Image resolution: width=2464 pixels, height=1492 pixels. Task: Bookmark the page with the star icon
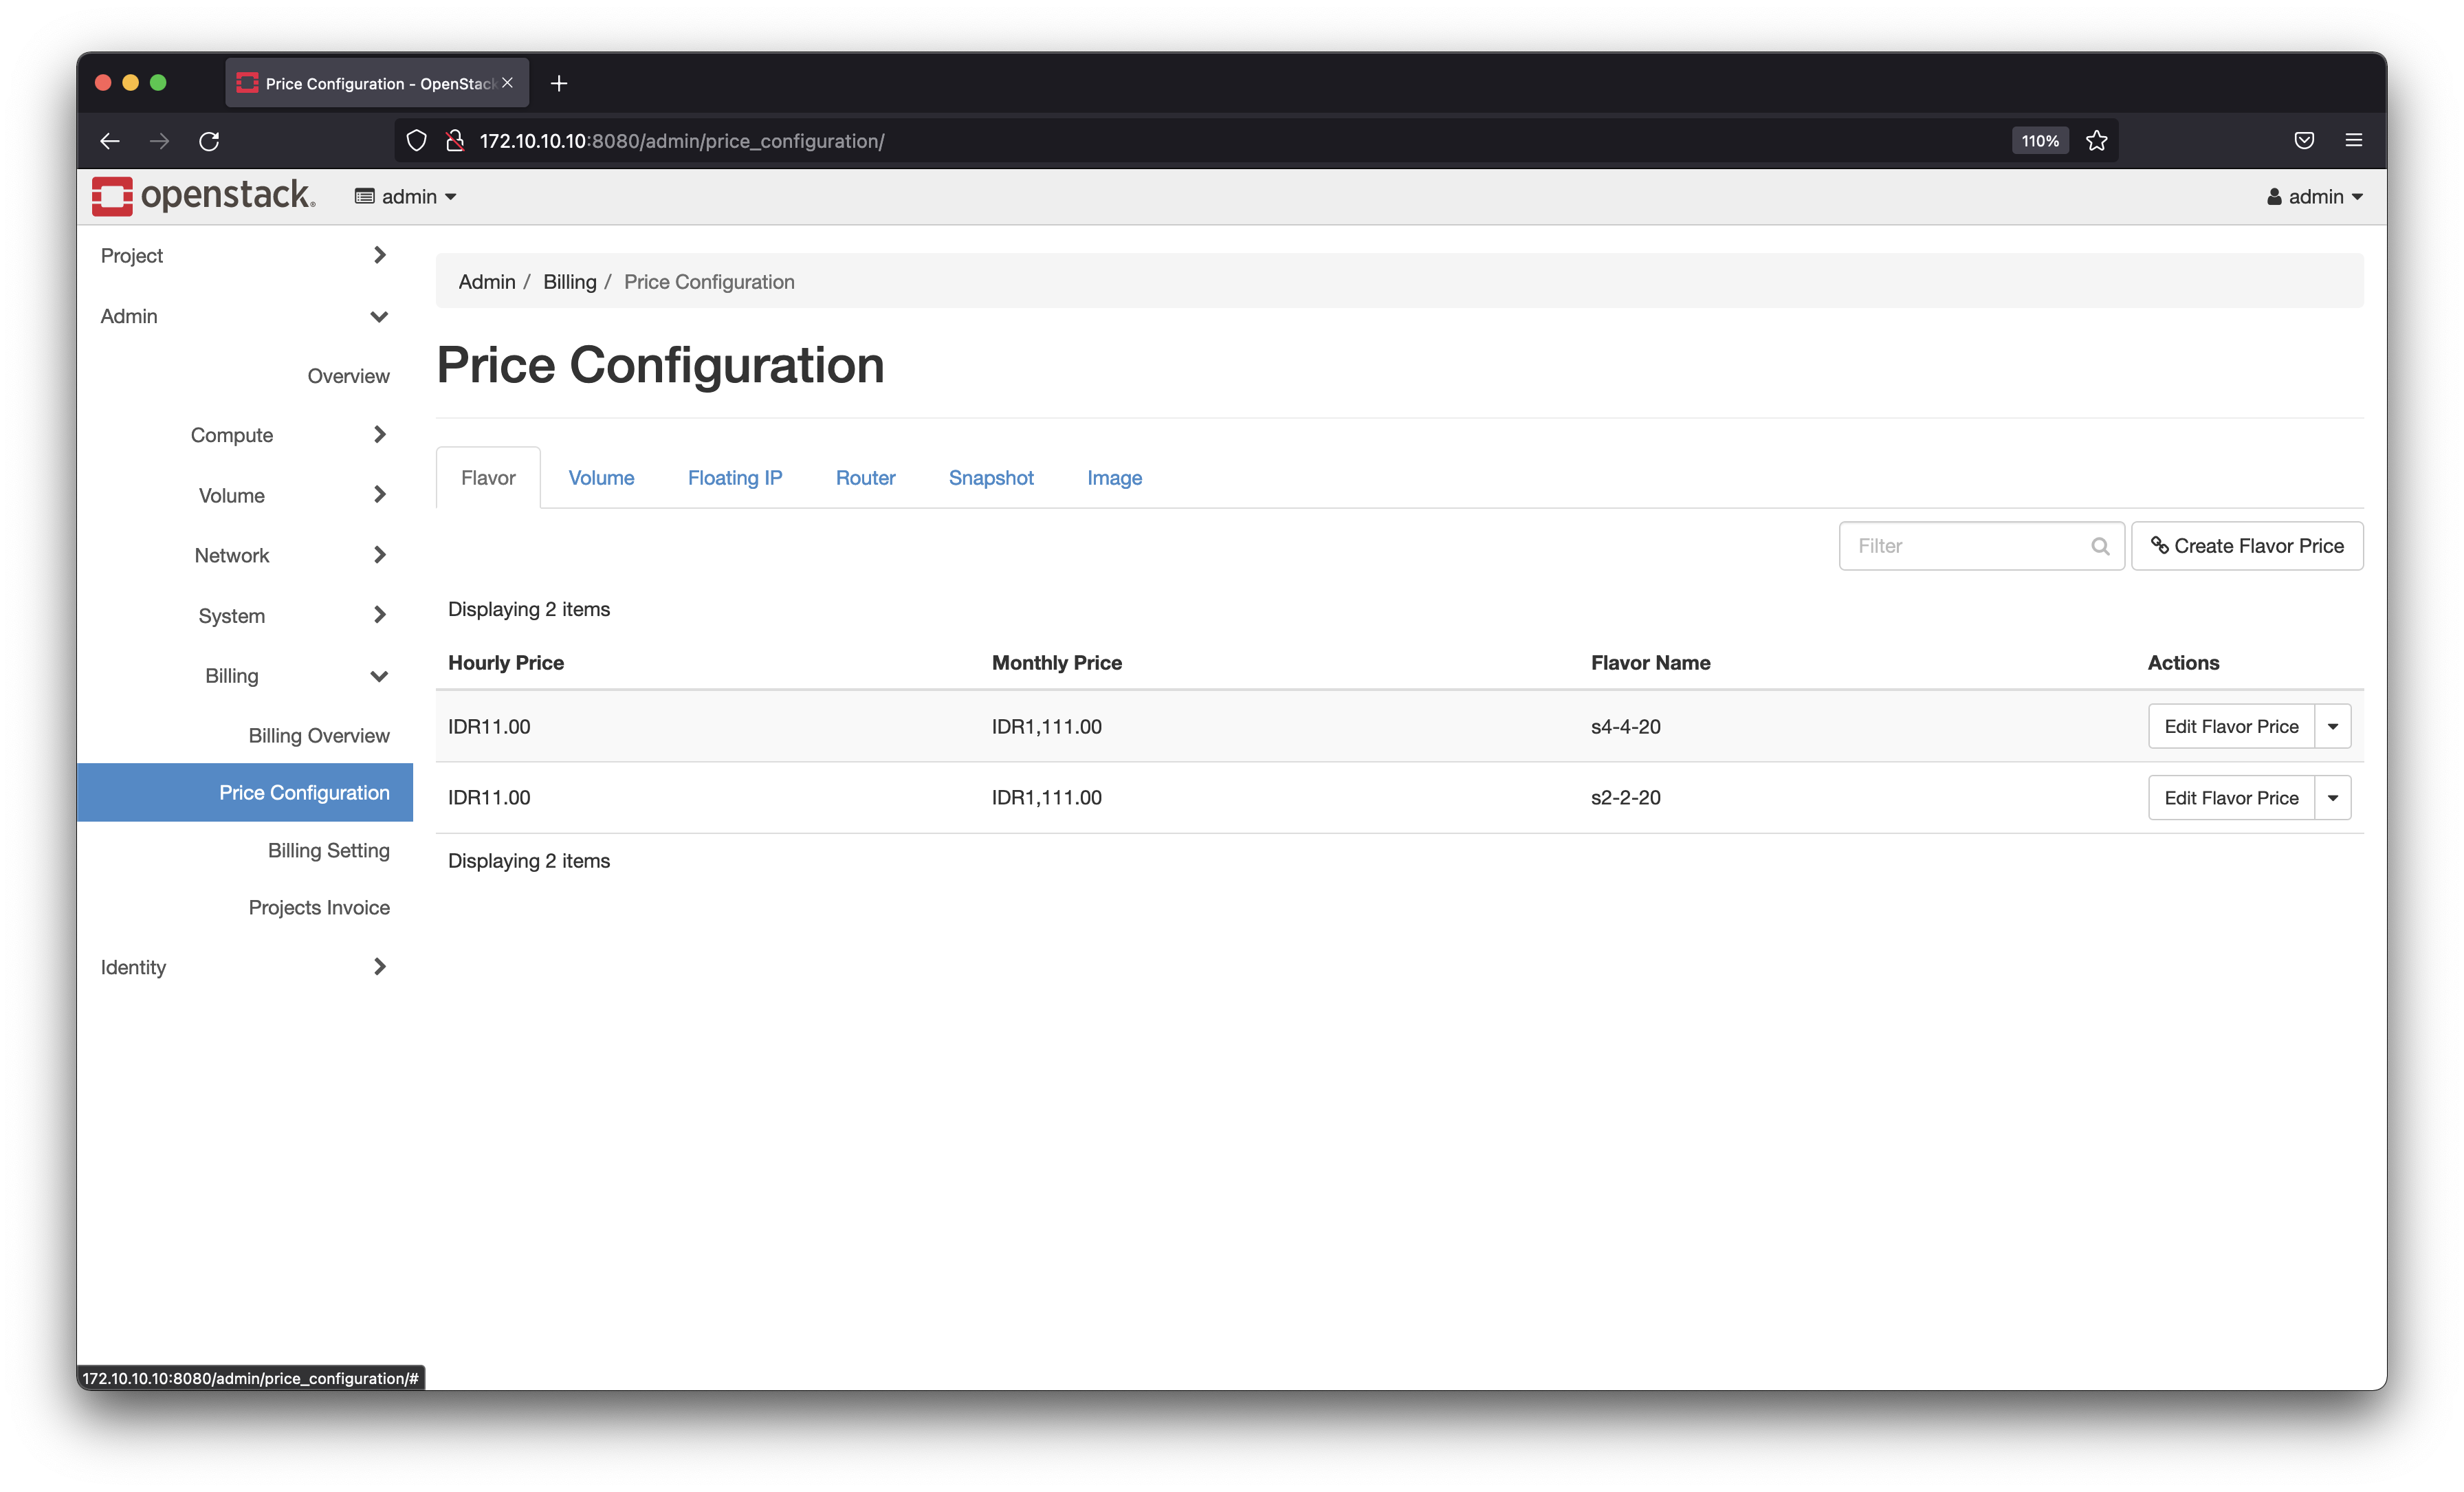pos(2097,141)
